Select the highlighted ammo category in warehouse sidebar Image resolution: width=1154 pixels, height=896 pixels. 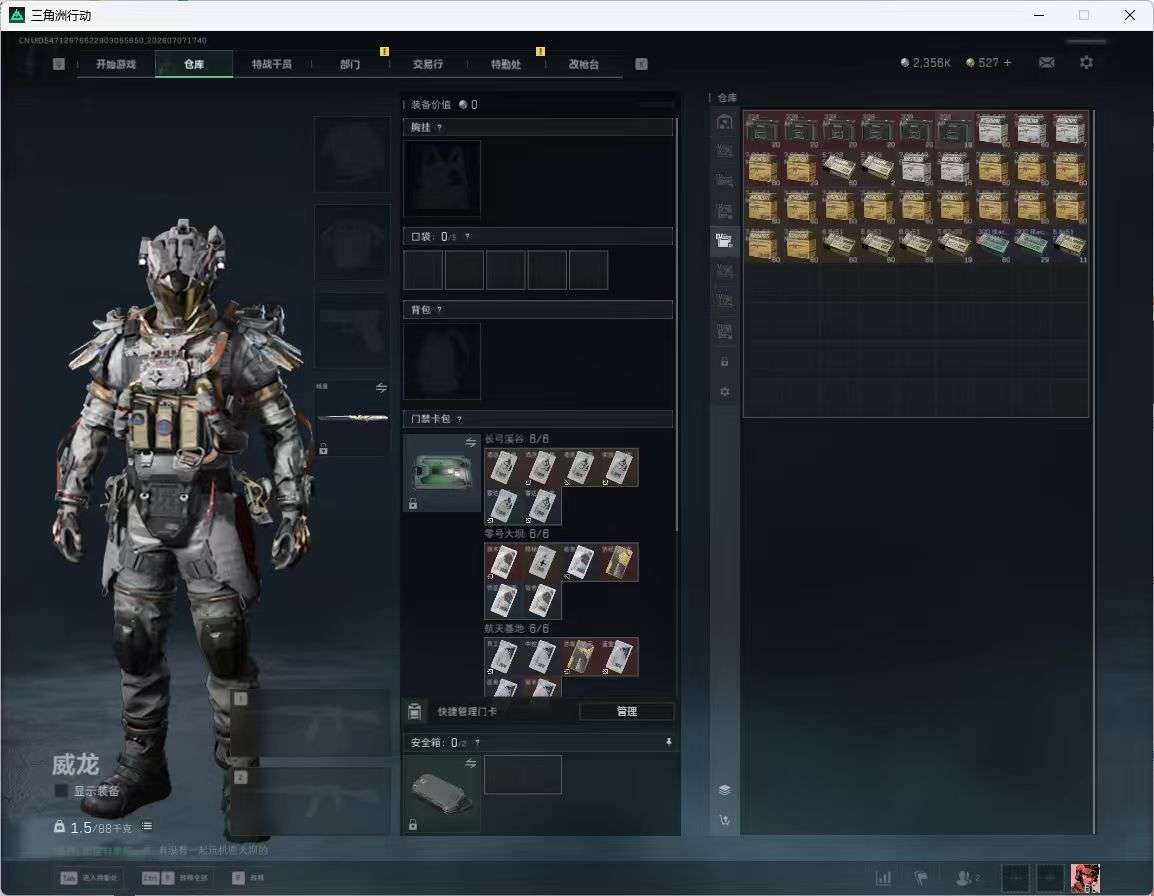[724, 239]
